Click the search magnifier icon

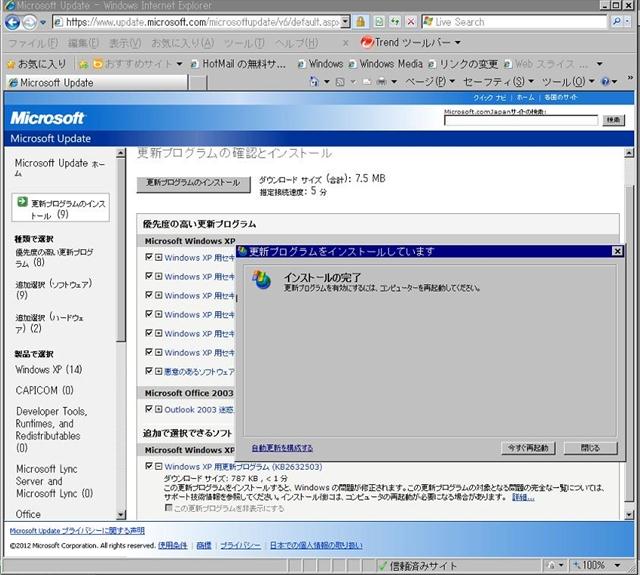(x=617, y=22)
